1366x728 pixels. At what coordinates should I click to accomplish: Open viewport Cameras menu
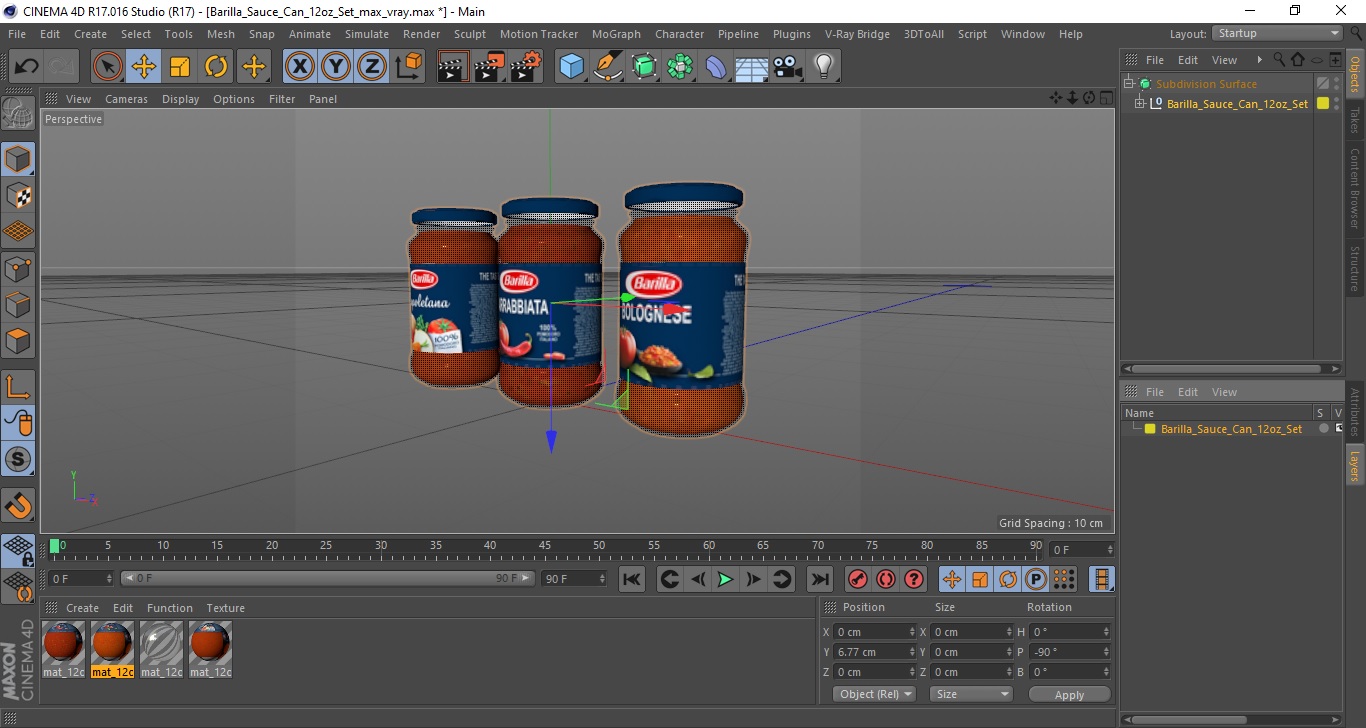[x=126, y=99]
